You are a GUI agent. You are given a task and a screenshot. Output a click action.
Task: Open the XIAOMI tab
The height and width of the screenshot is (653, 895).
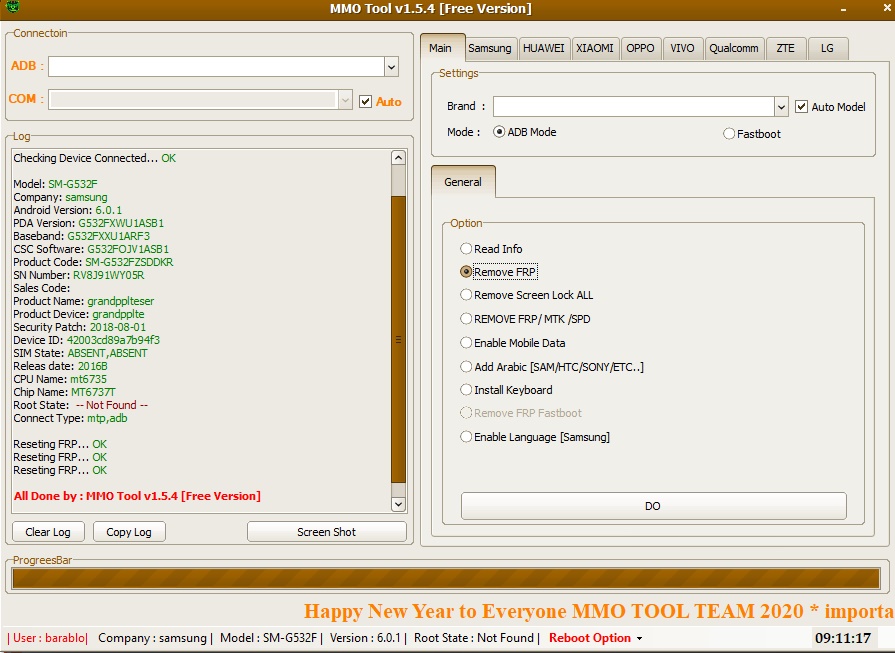pos(595,49)
